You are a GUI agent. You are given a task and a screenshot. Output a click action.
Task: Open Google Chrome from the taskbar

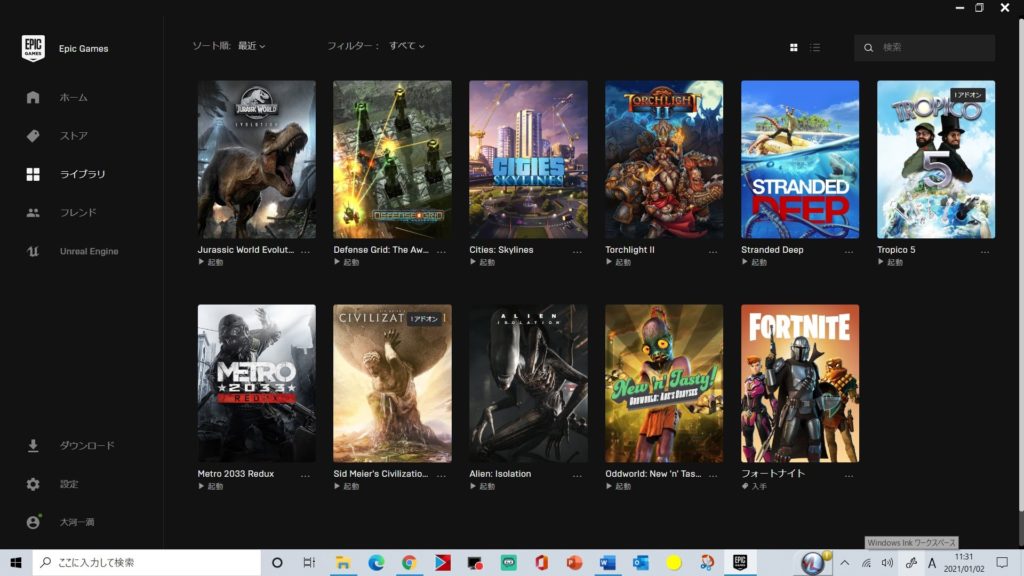409,562
